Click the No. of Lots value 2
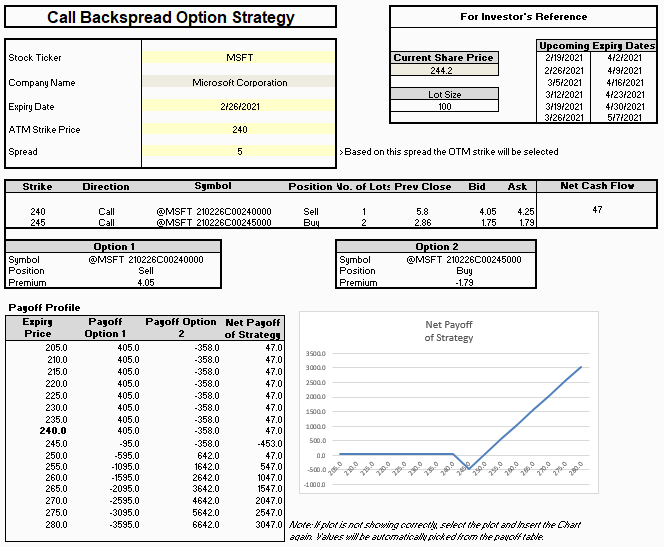Viewport: 664px width, 547px height. click(364, 222)
